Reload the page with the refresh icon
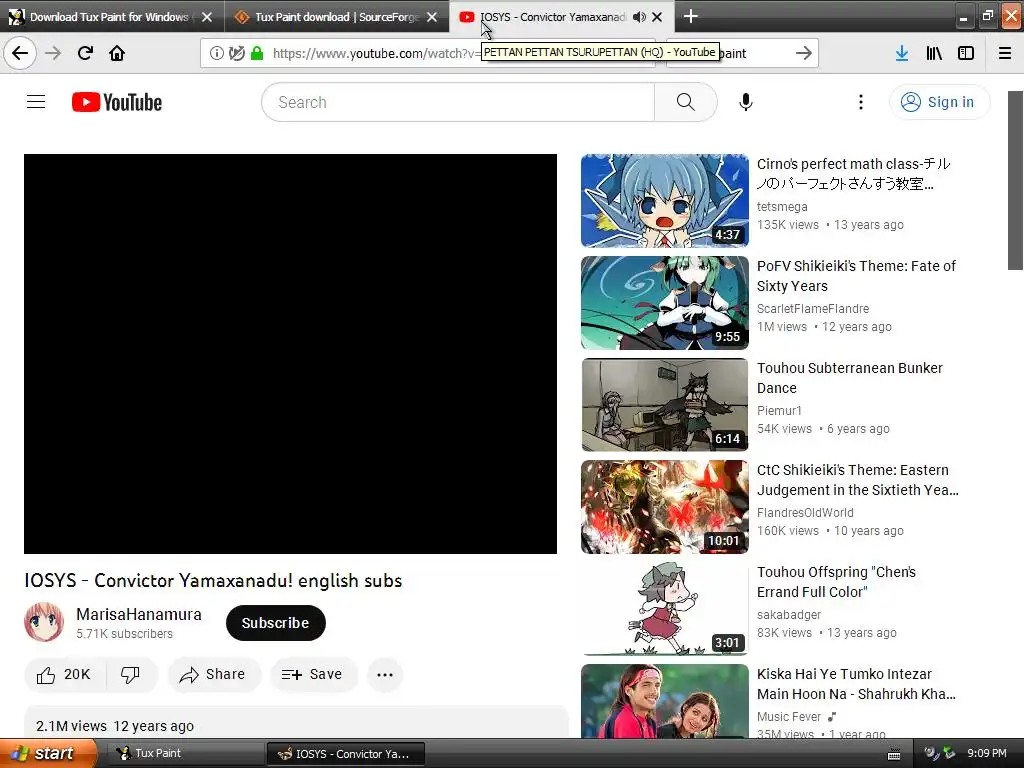Screen dimensions: 1024x768 pyautogui.click(x=85, y=53)
